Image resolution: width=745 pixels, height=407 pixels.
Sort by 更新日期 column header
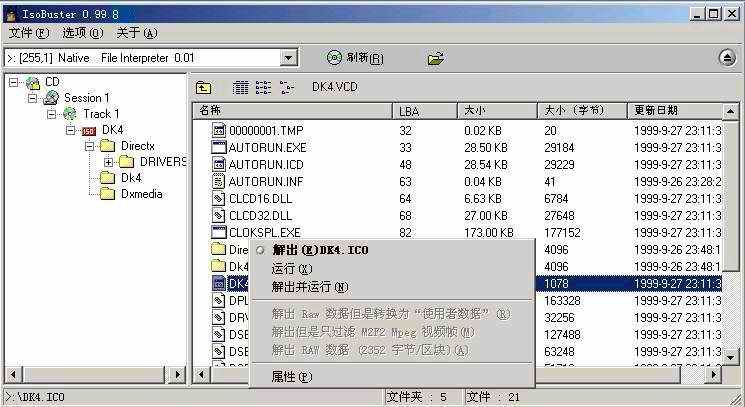[x=675, y=111]
